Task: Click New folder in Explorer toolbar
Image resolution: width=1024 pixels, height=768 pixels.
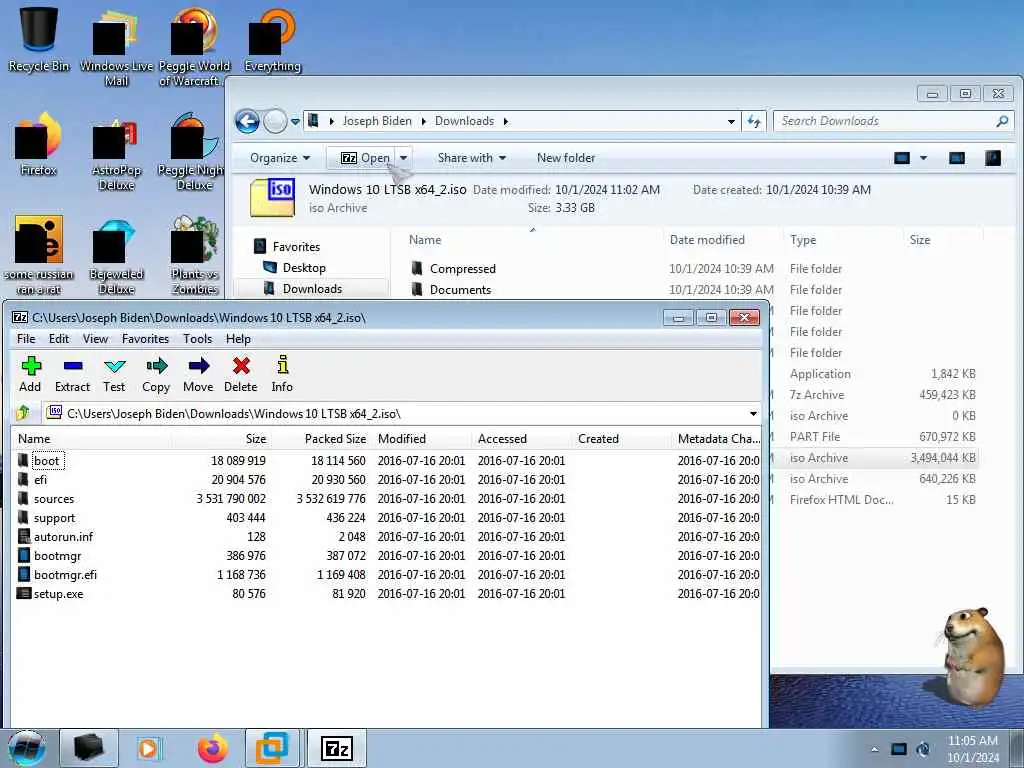Action: pos(566,158)
